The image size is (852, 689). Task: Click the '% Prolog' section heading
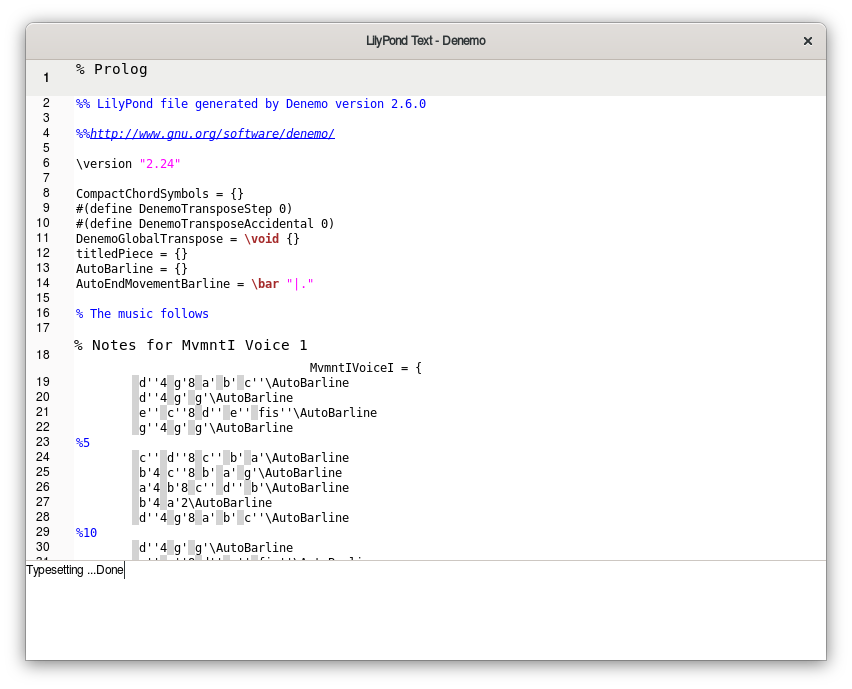click(x=112, y=70)
